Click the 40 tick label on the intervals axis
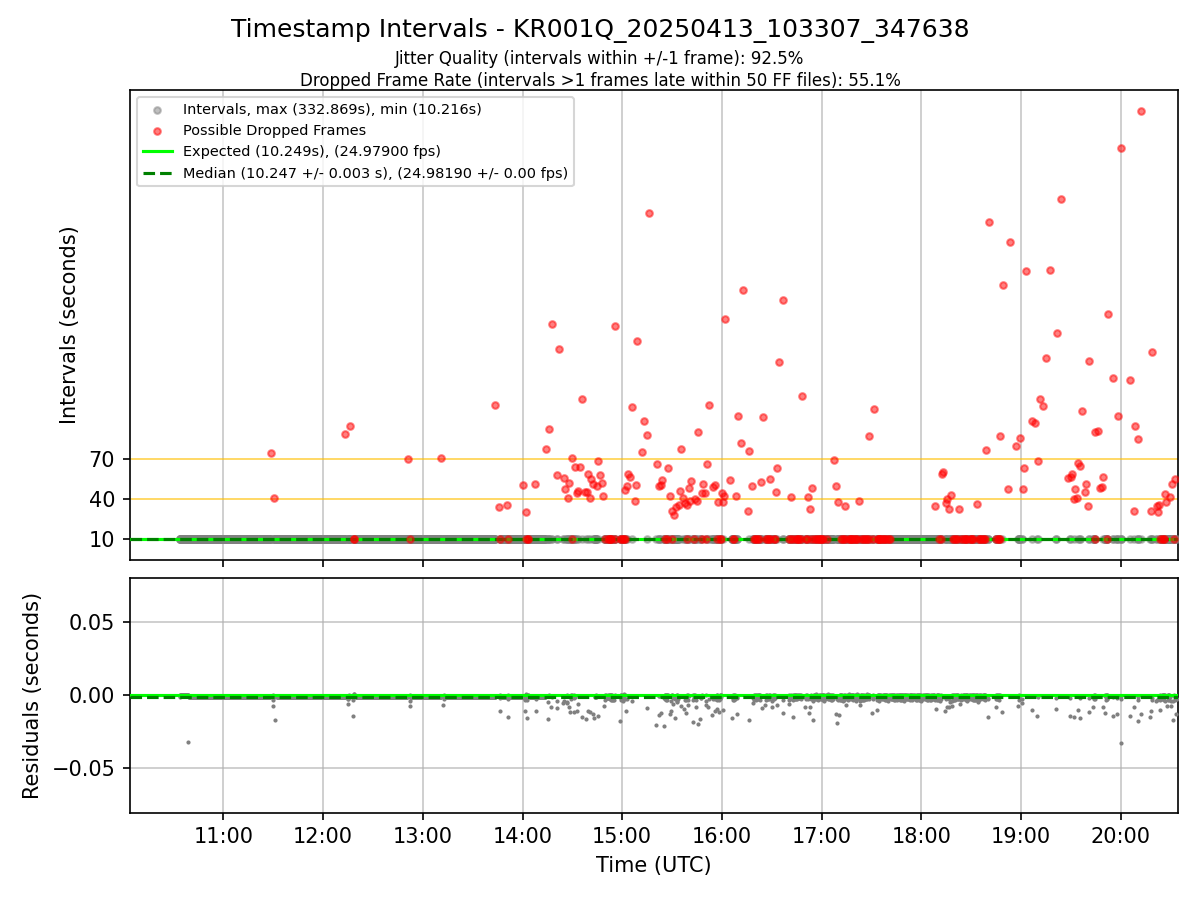This screenshot has width=1200, height=900. [x=104, y=499]
